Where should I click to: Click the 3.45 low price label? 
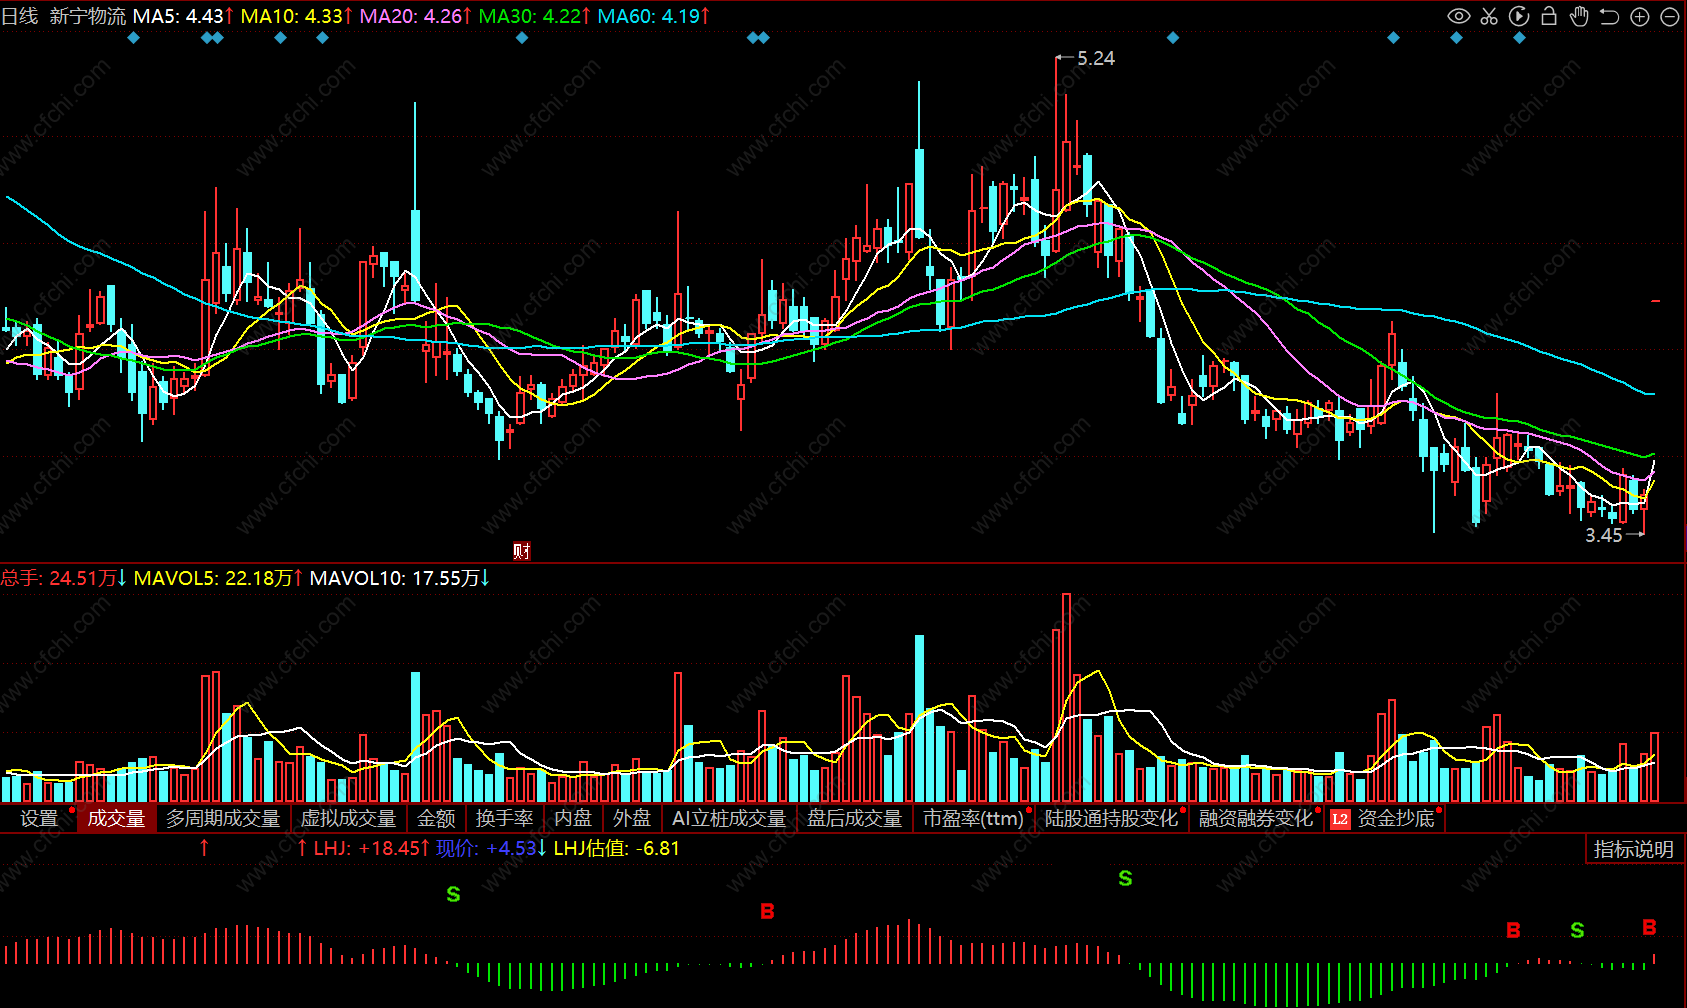point(1604,535)
